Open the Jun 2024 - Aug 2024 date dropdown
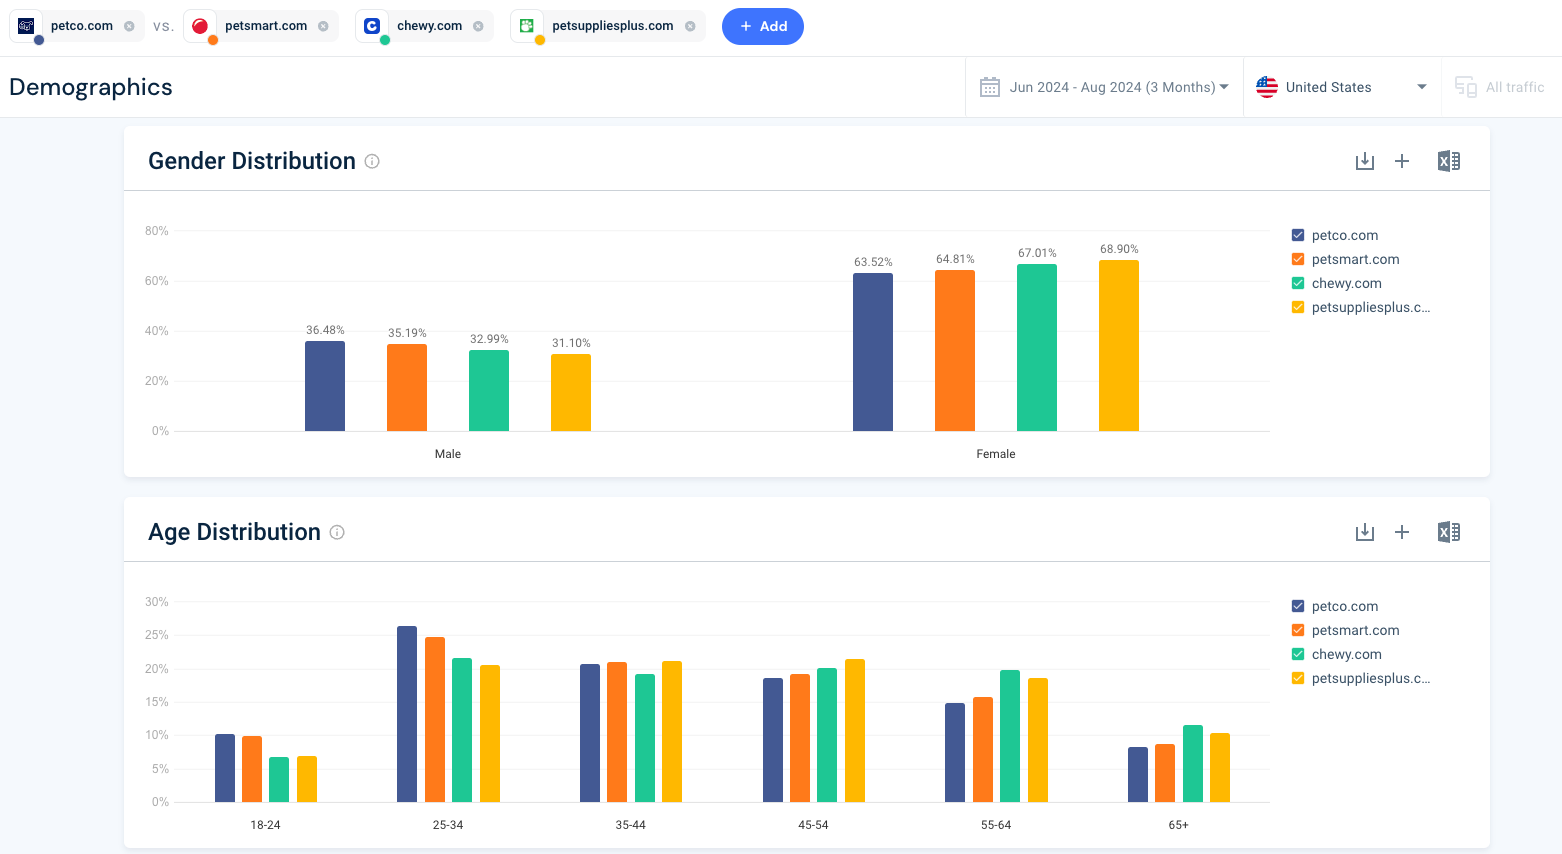The width and height of the screenshot is (1562, 854). 1119,87
